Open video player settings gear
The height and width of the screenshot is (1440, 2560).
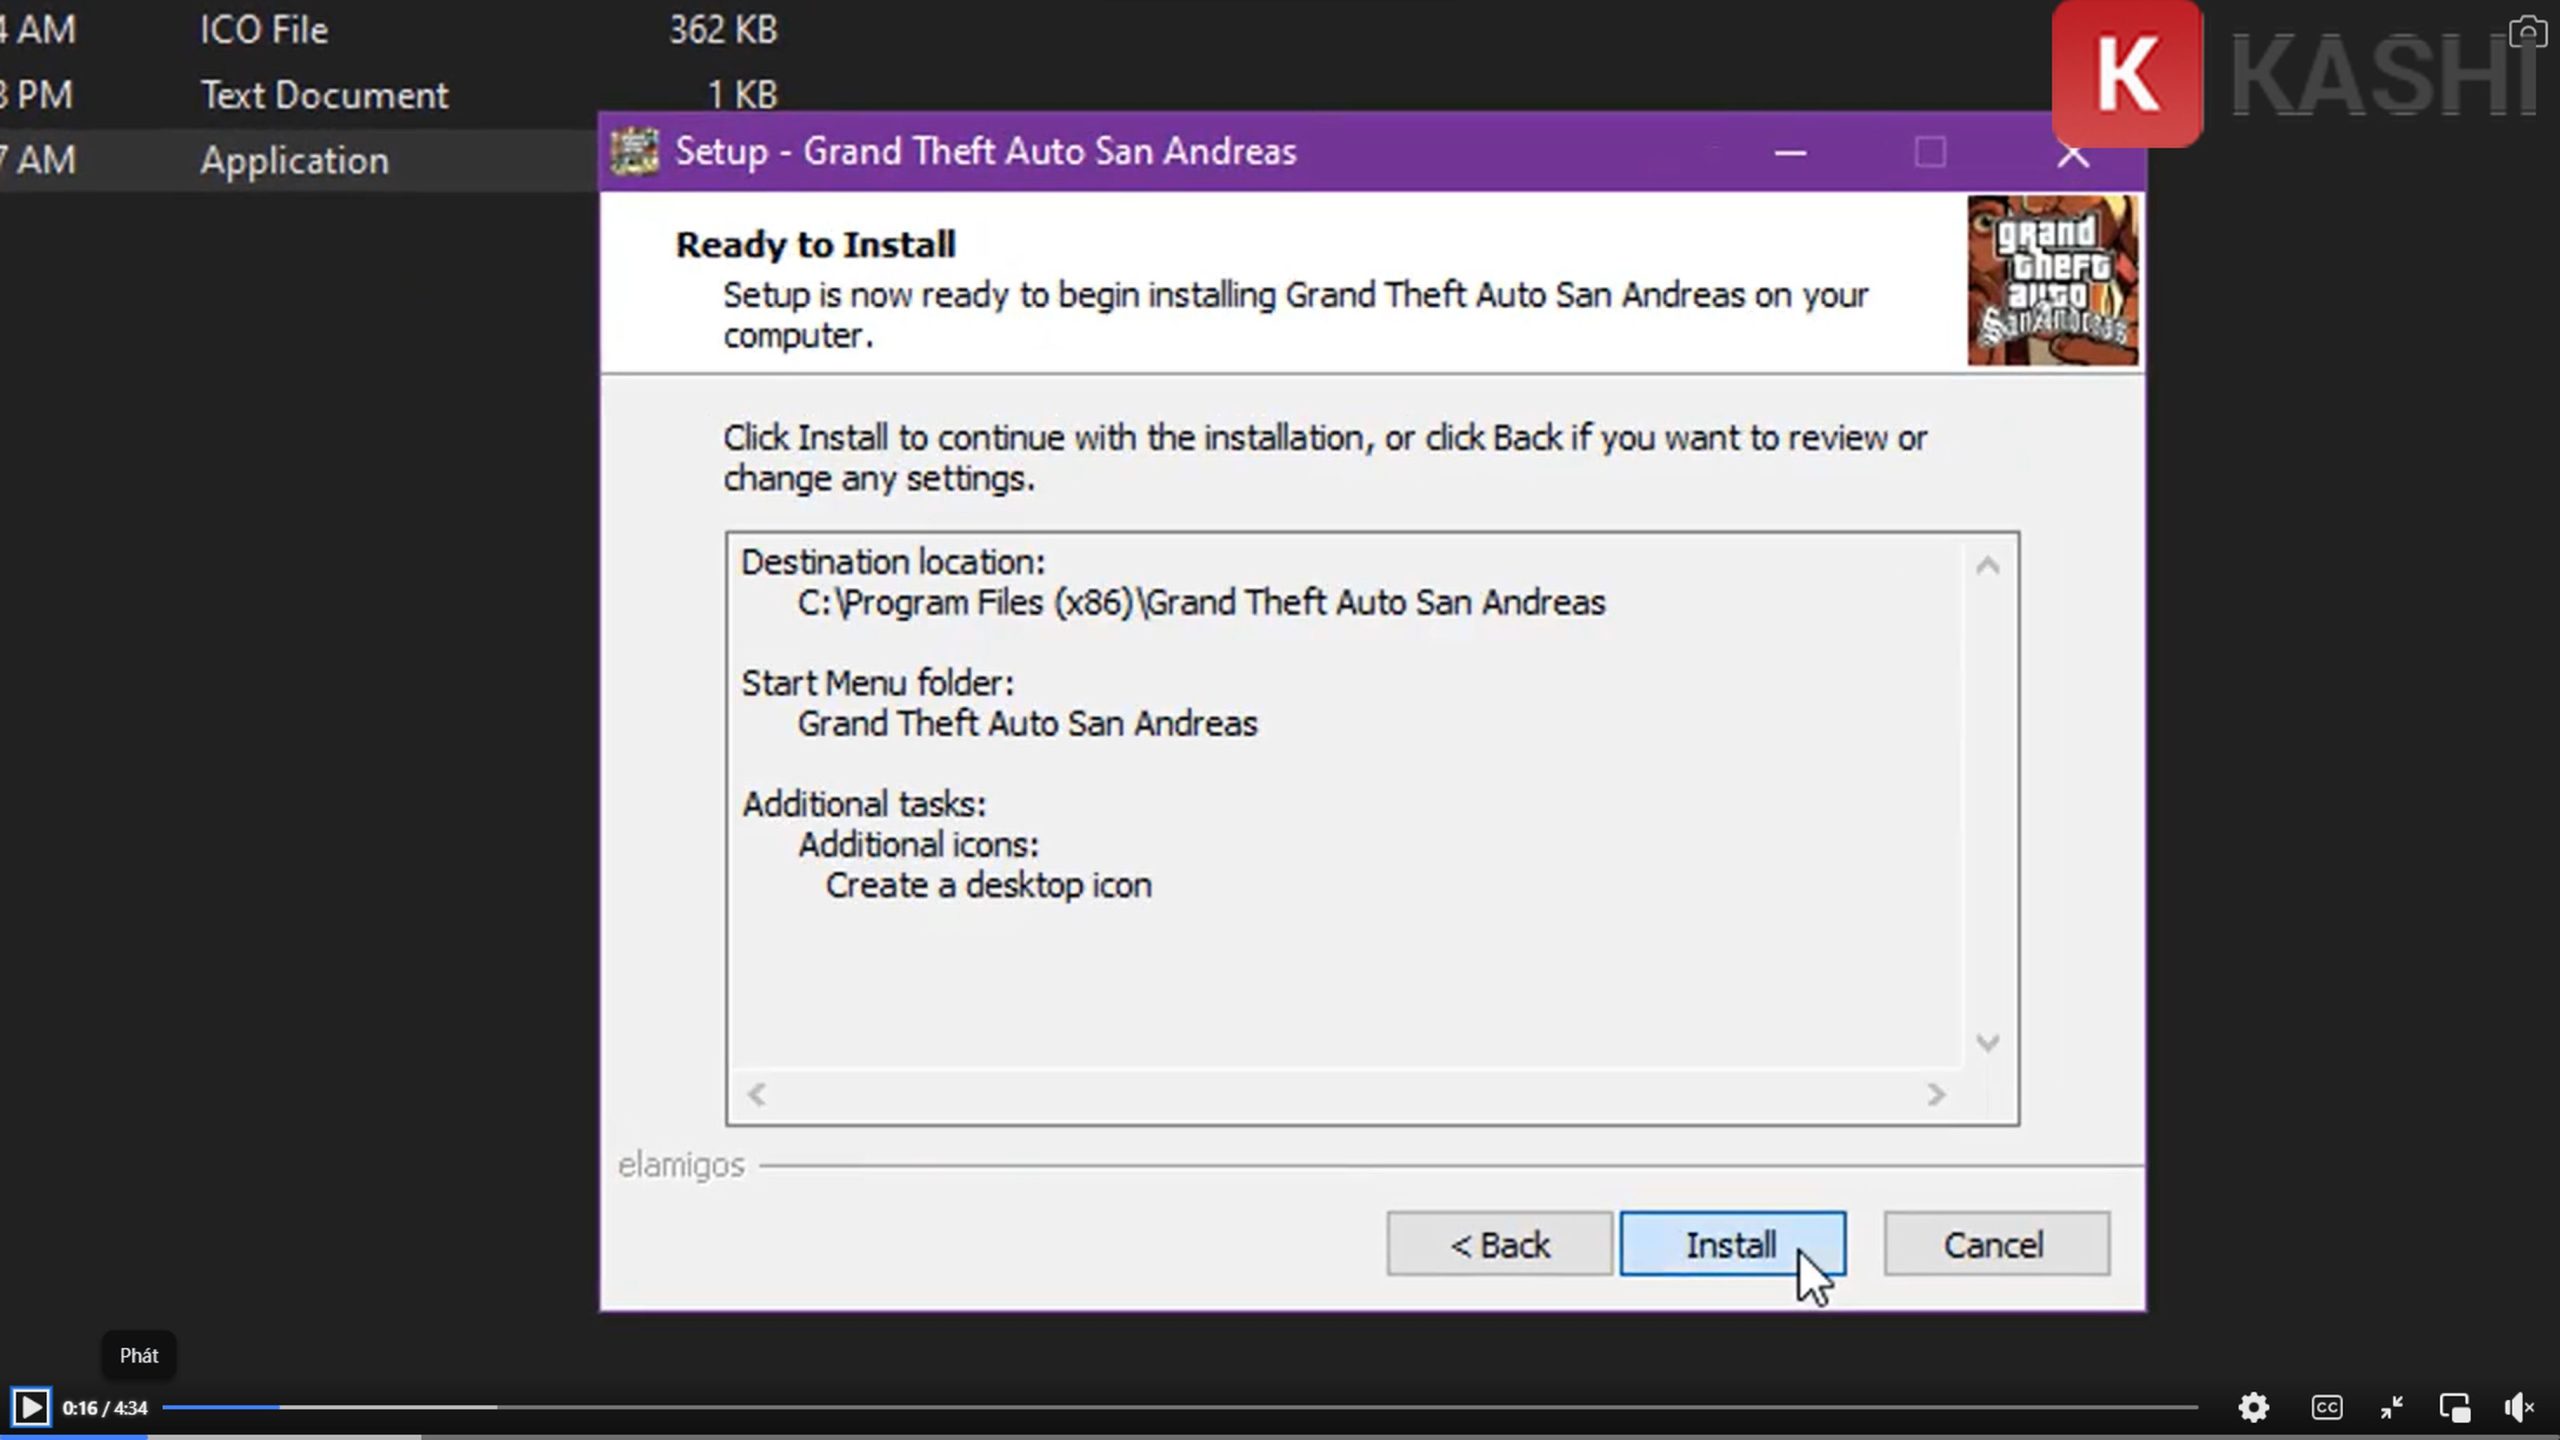[x=2253, y=1407]
